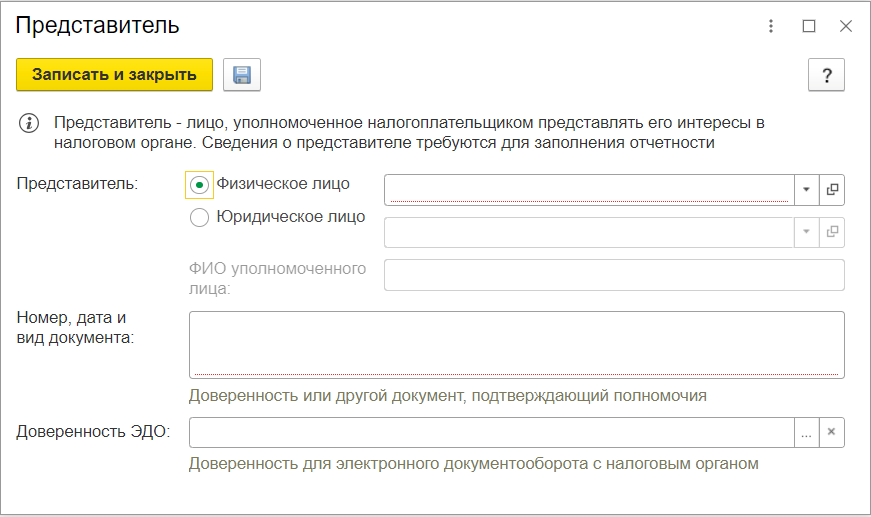Maximize the Представитель window
This screenshot has height=517, width=871.
click(809, 27)
